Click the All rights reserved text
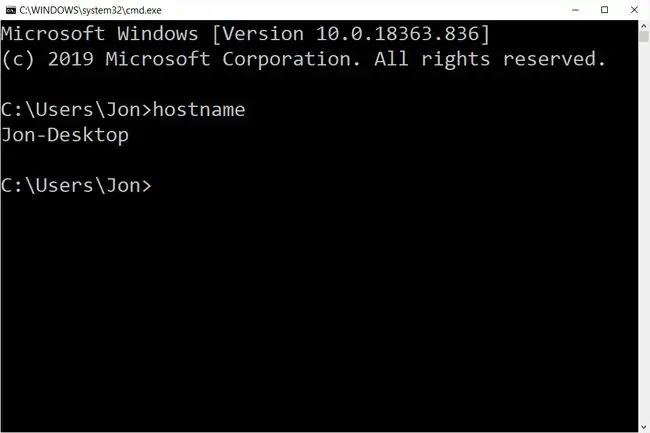The image size is (650, 433). (490, 59)
